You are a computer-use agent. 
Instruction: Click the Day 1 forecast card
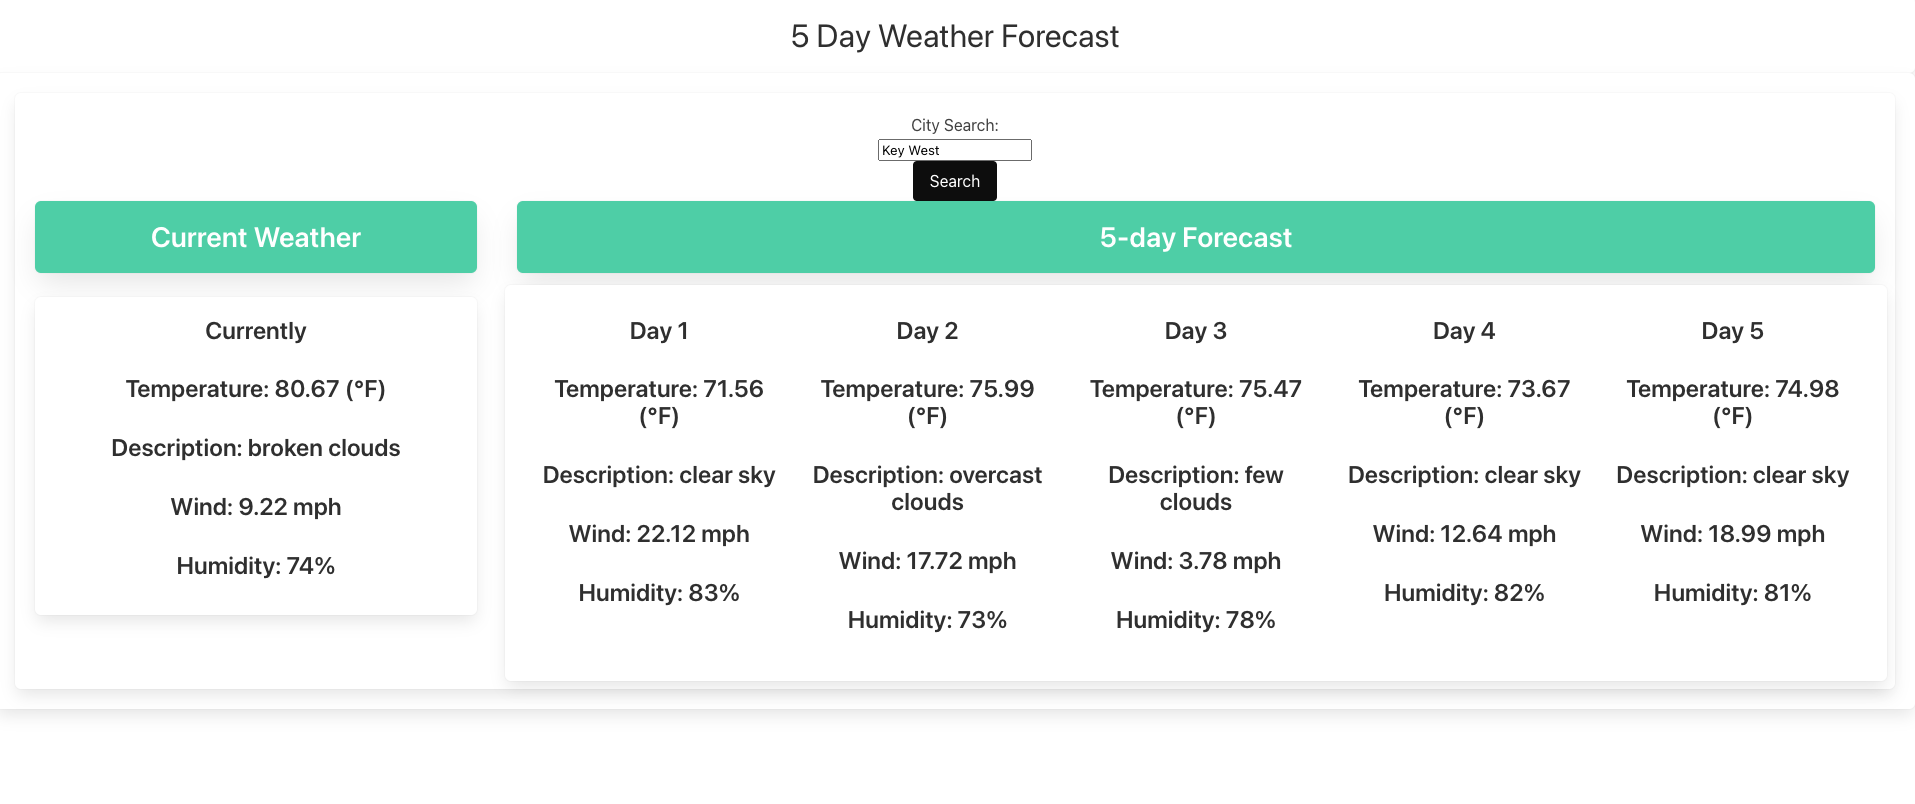click(x=659, y=460)
